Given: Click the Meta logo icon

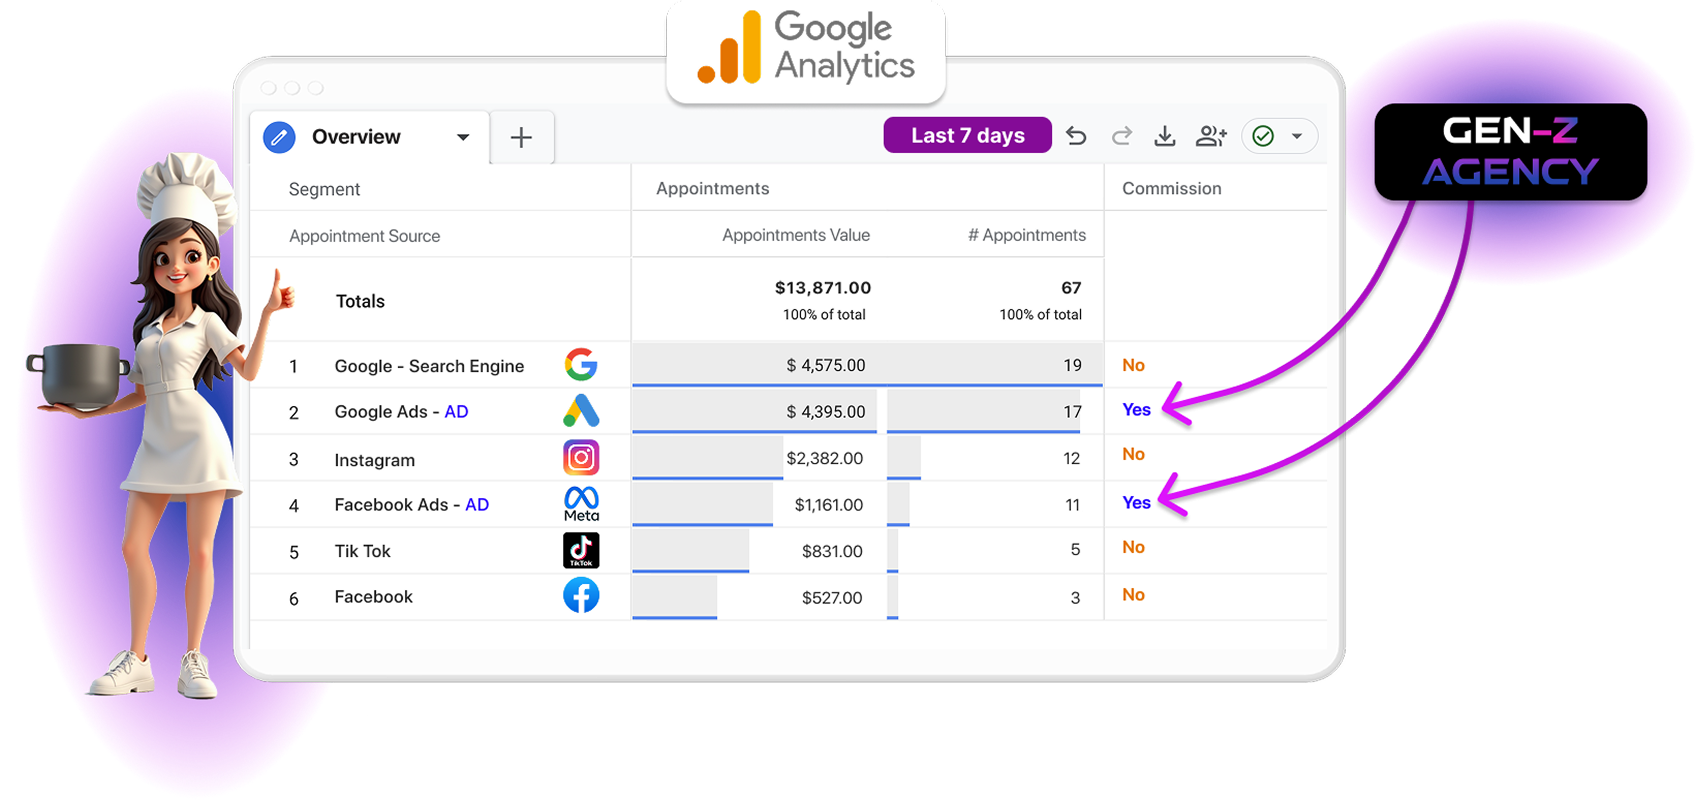Looking at the screenshot, I should [581, 504].
